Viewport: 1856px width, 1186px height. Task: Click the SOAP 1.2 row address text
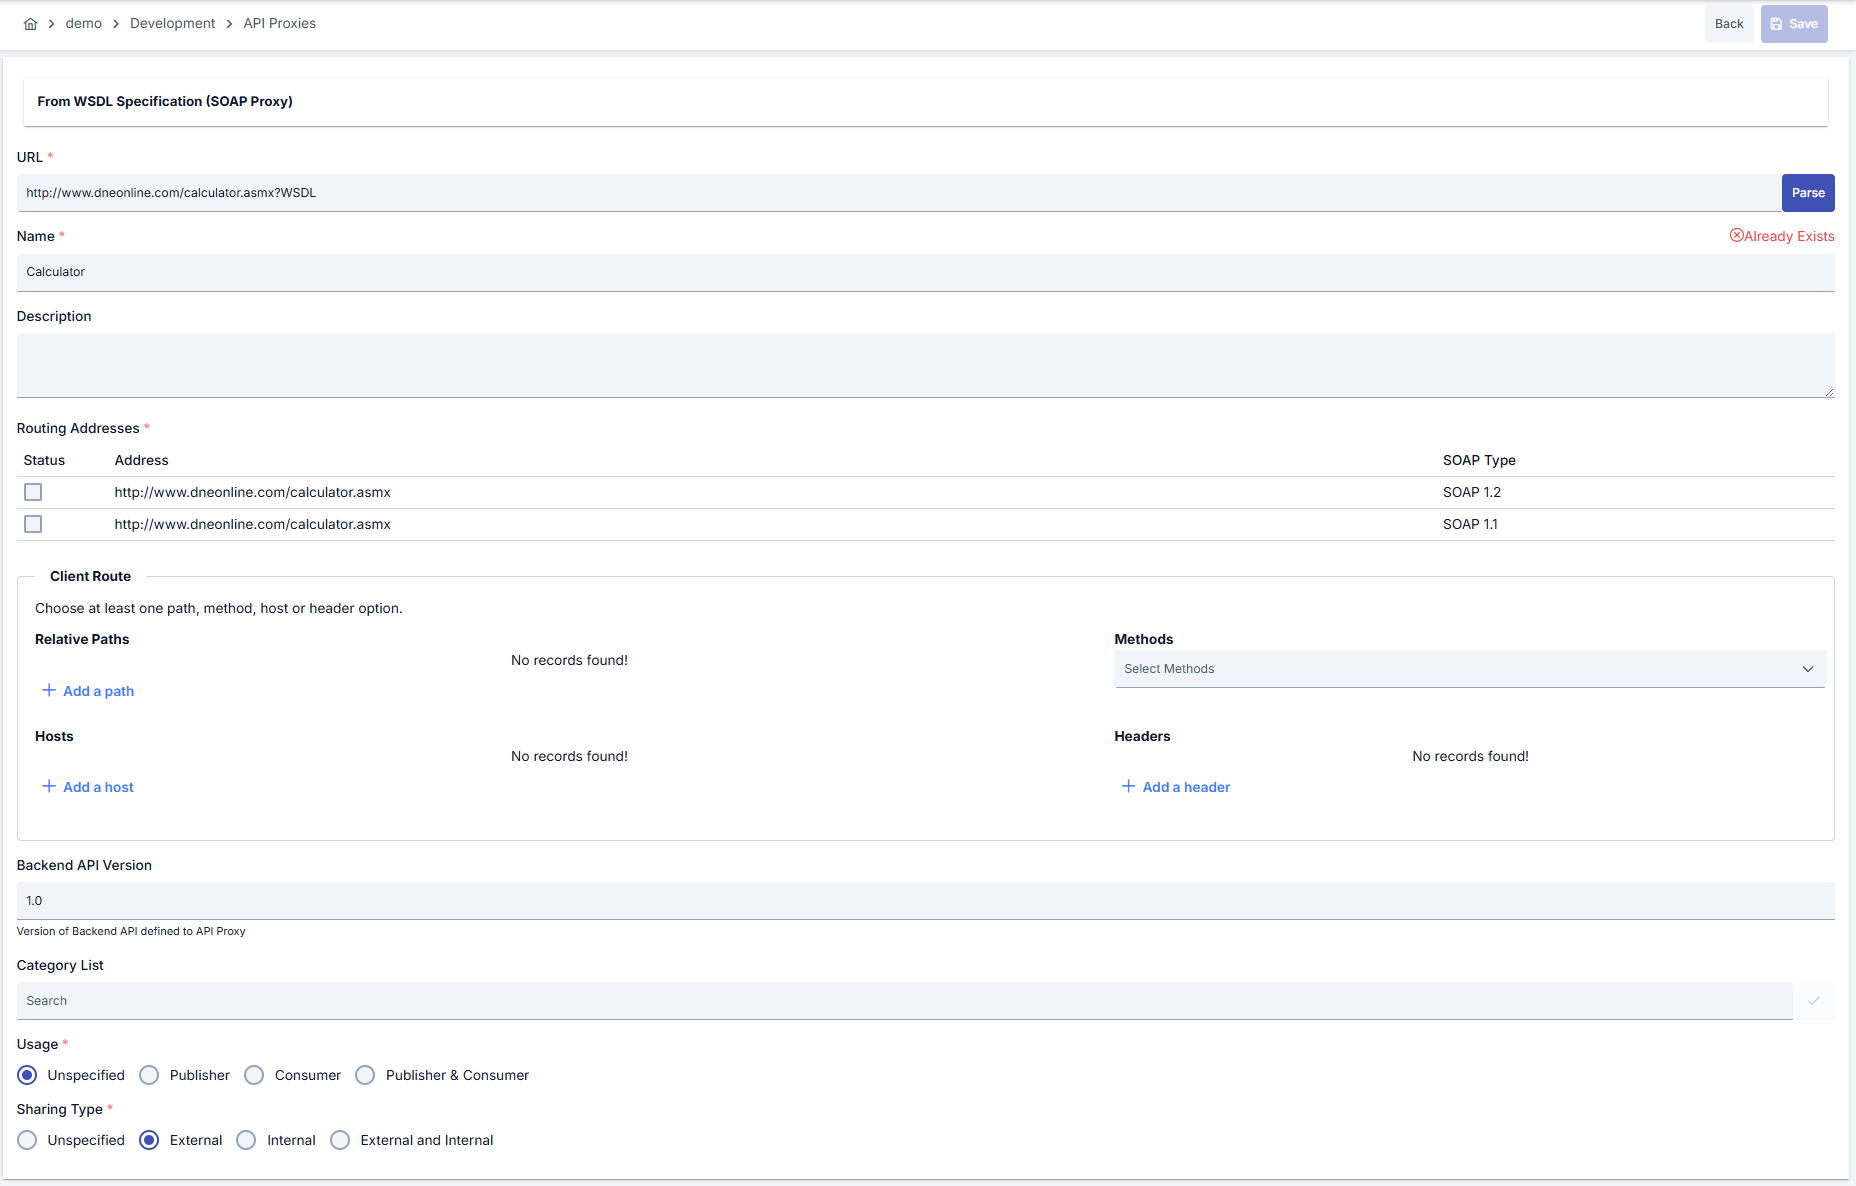pyautogui.click(x=252, y=492)
